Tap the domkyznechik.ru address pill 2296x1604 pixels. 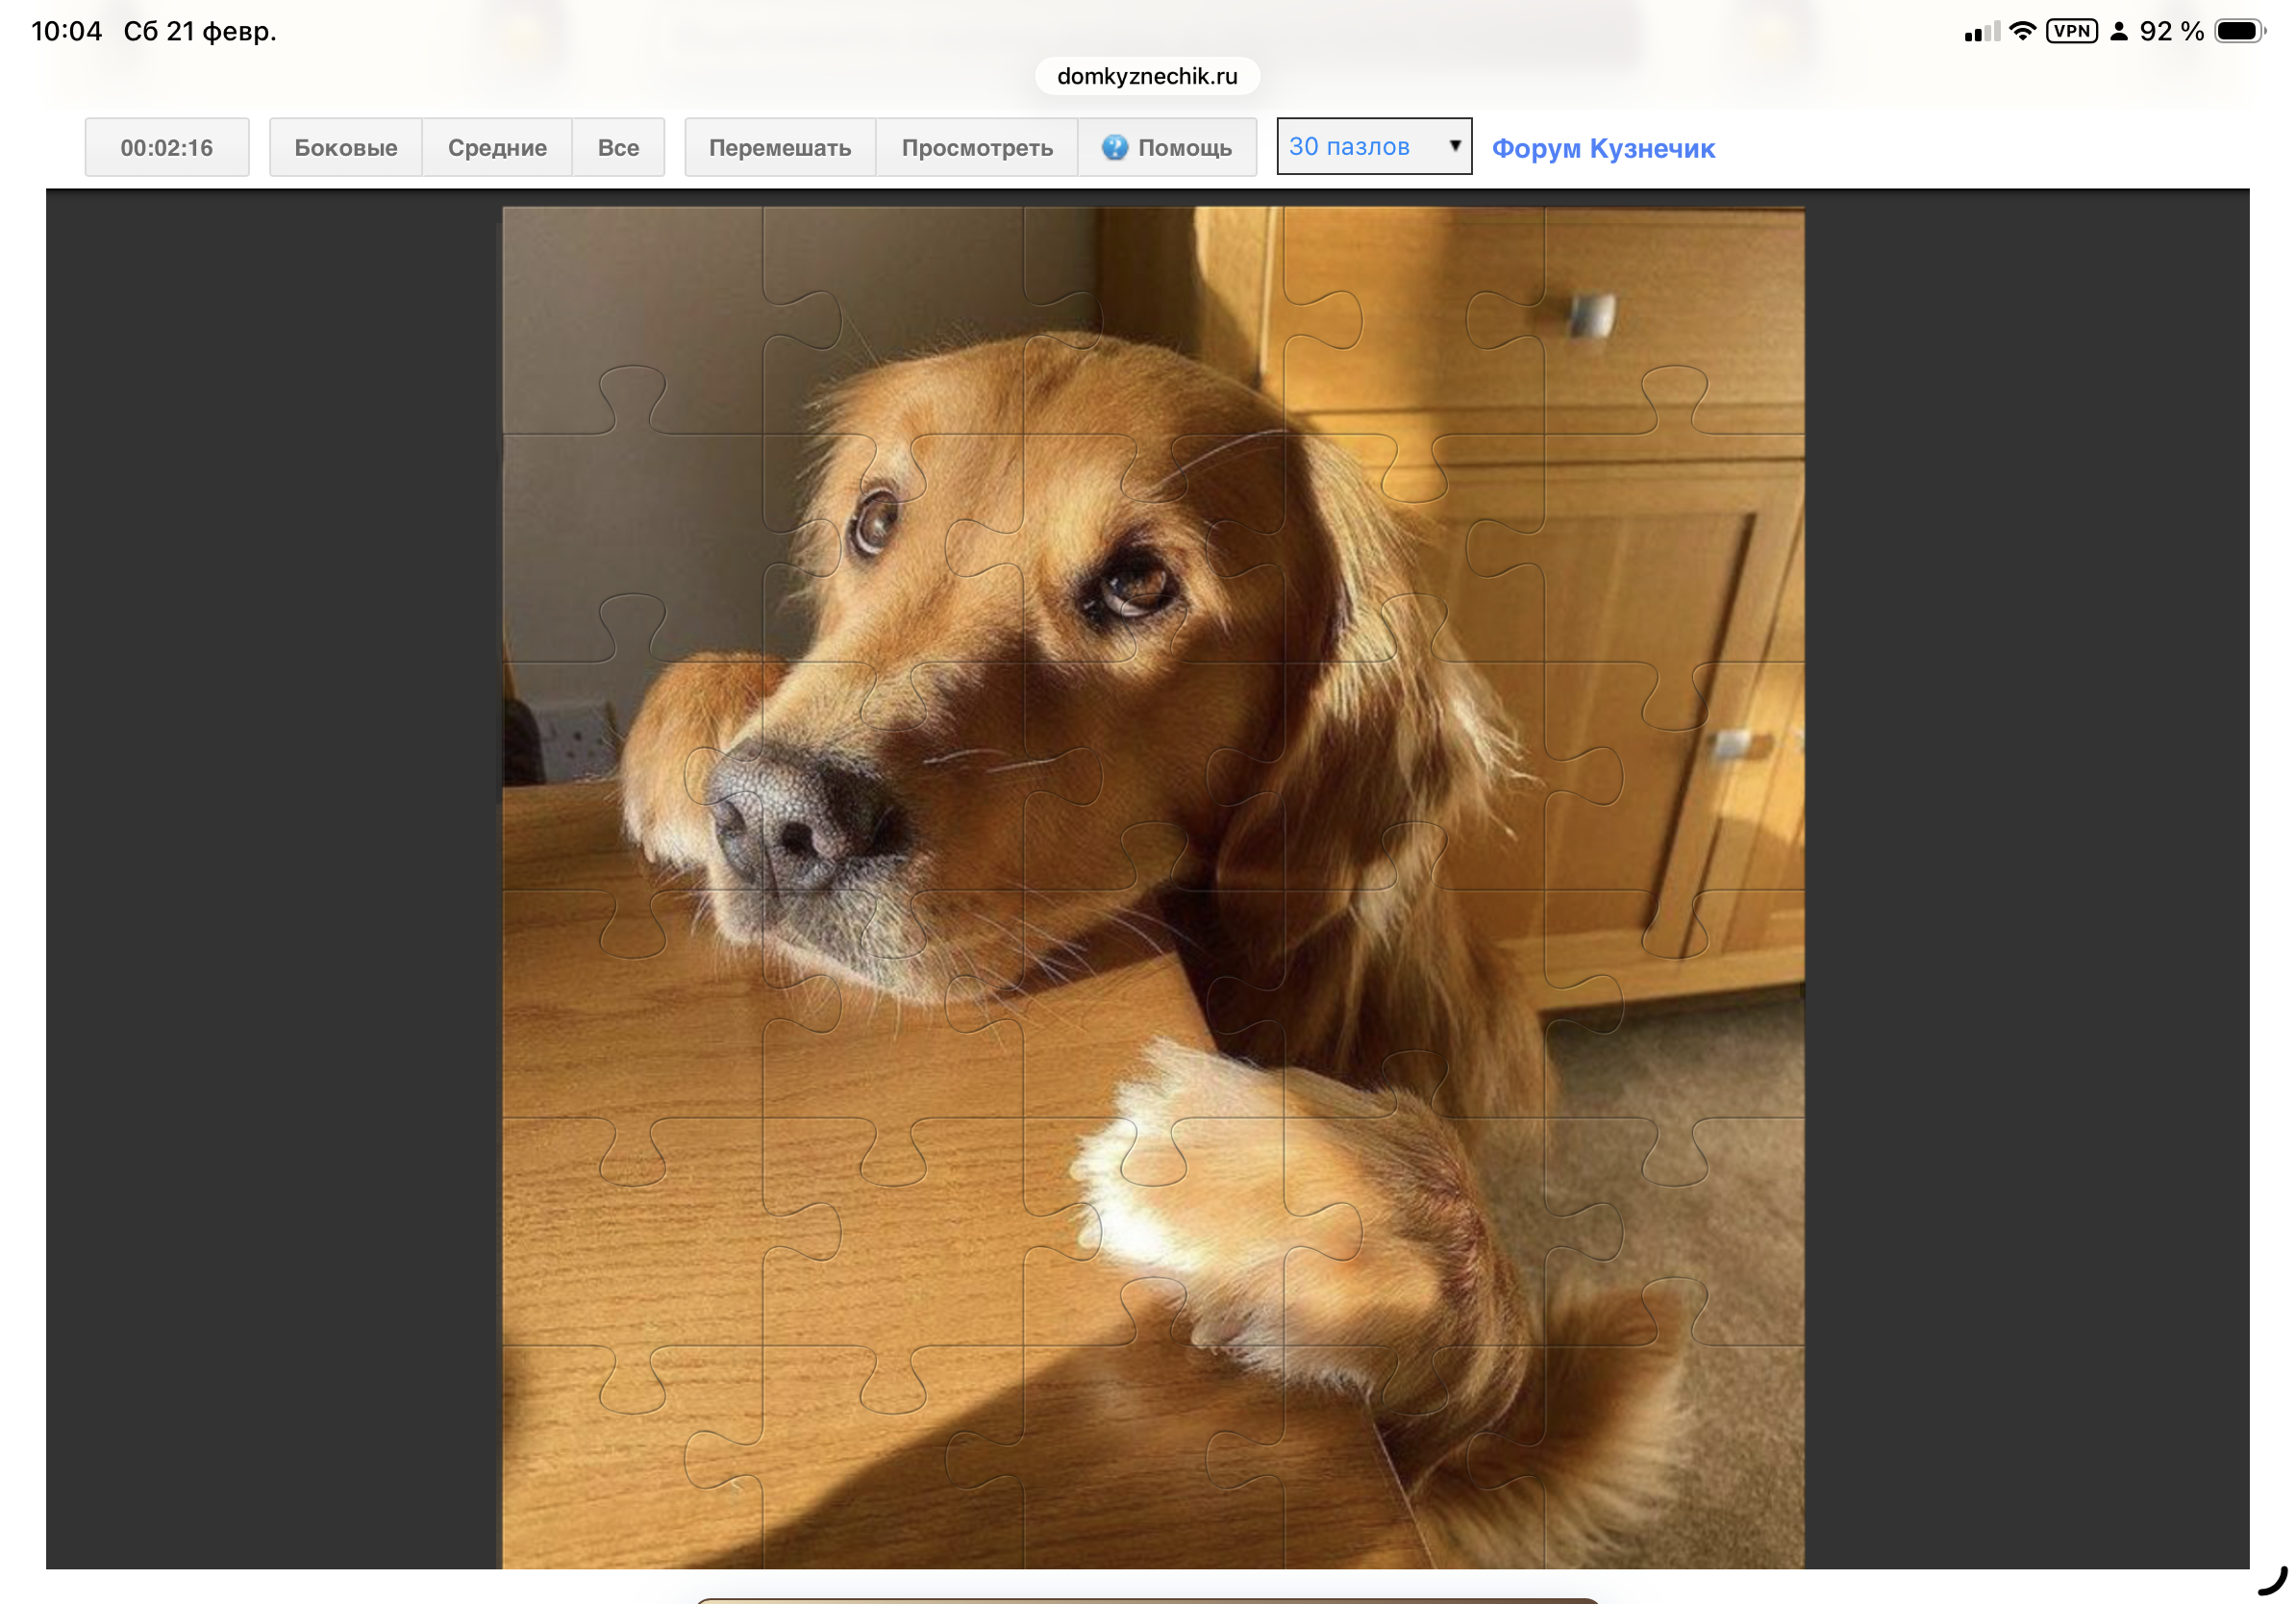[x=1147, y=76]
